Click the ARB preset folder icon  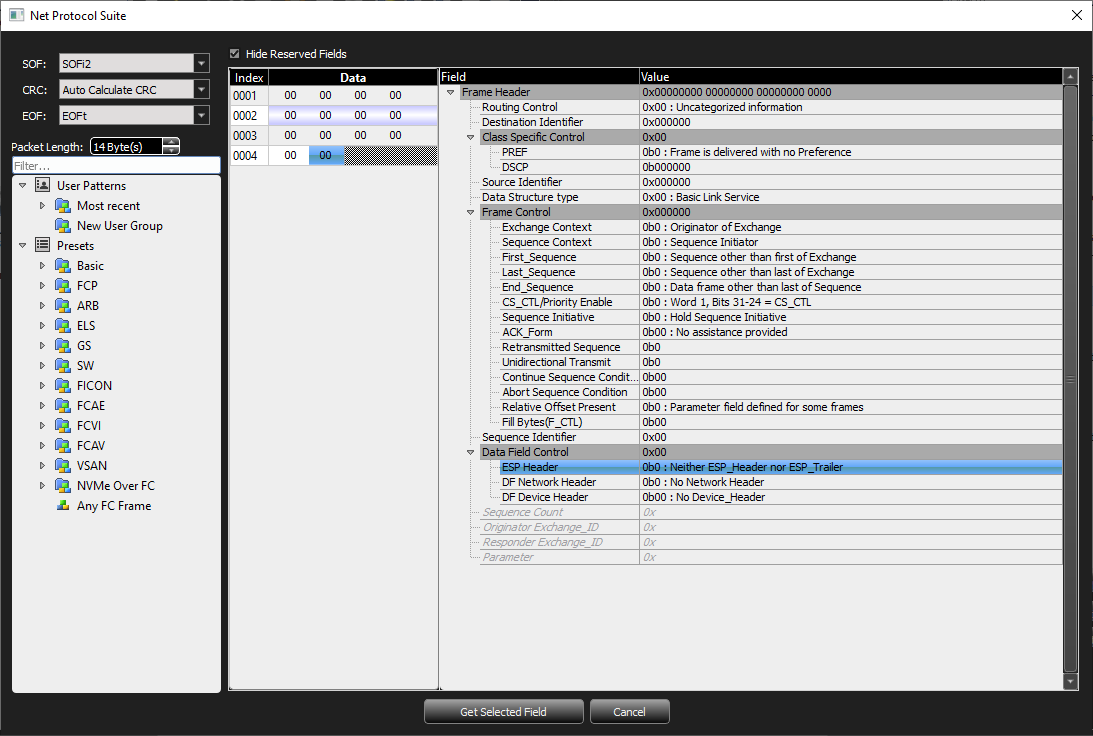click(x=63, y=305)
